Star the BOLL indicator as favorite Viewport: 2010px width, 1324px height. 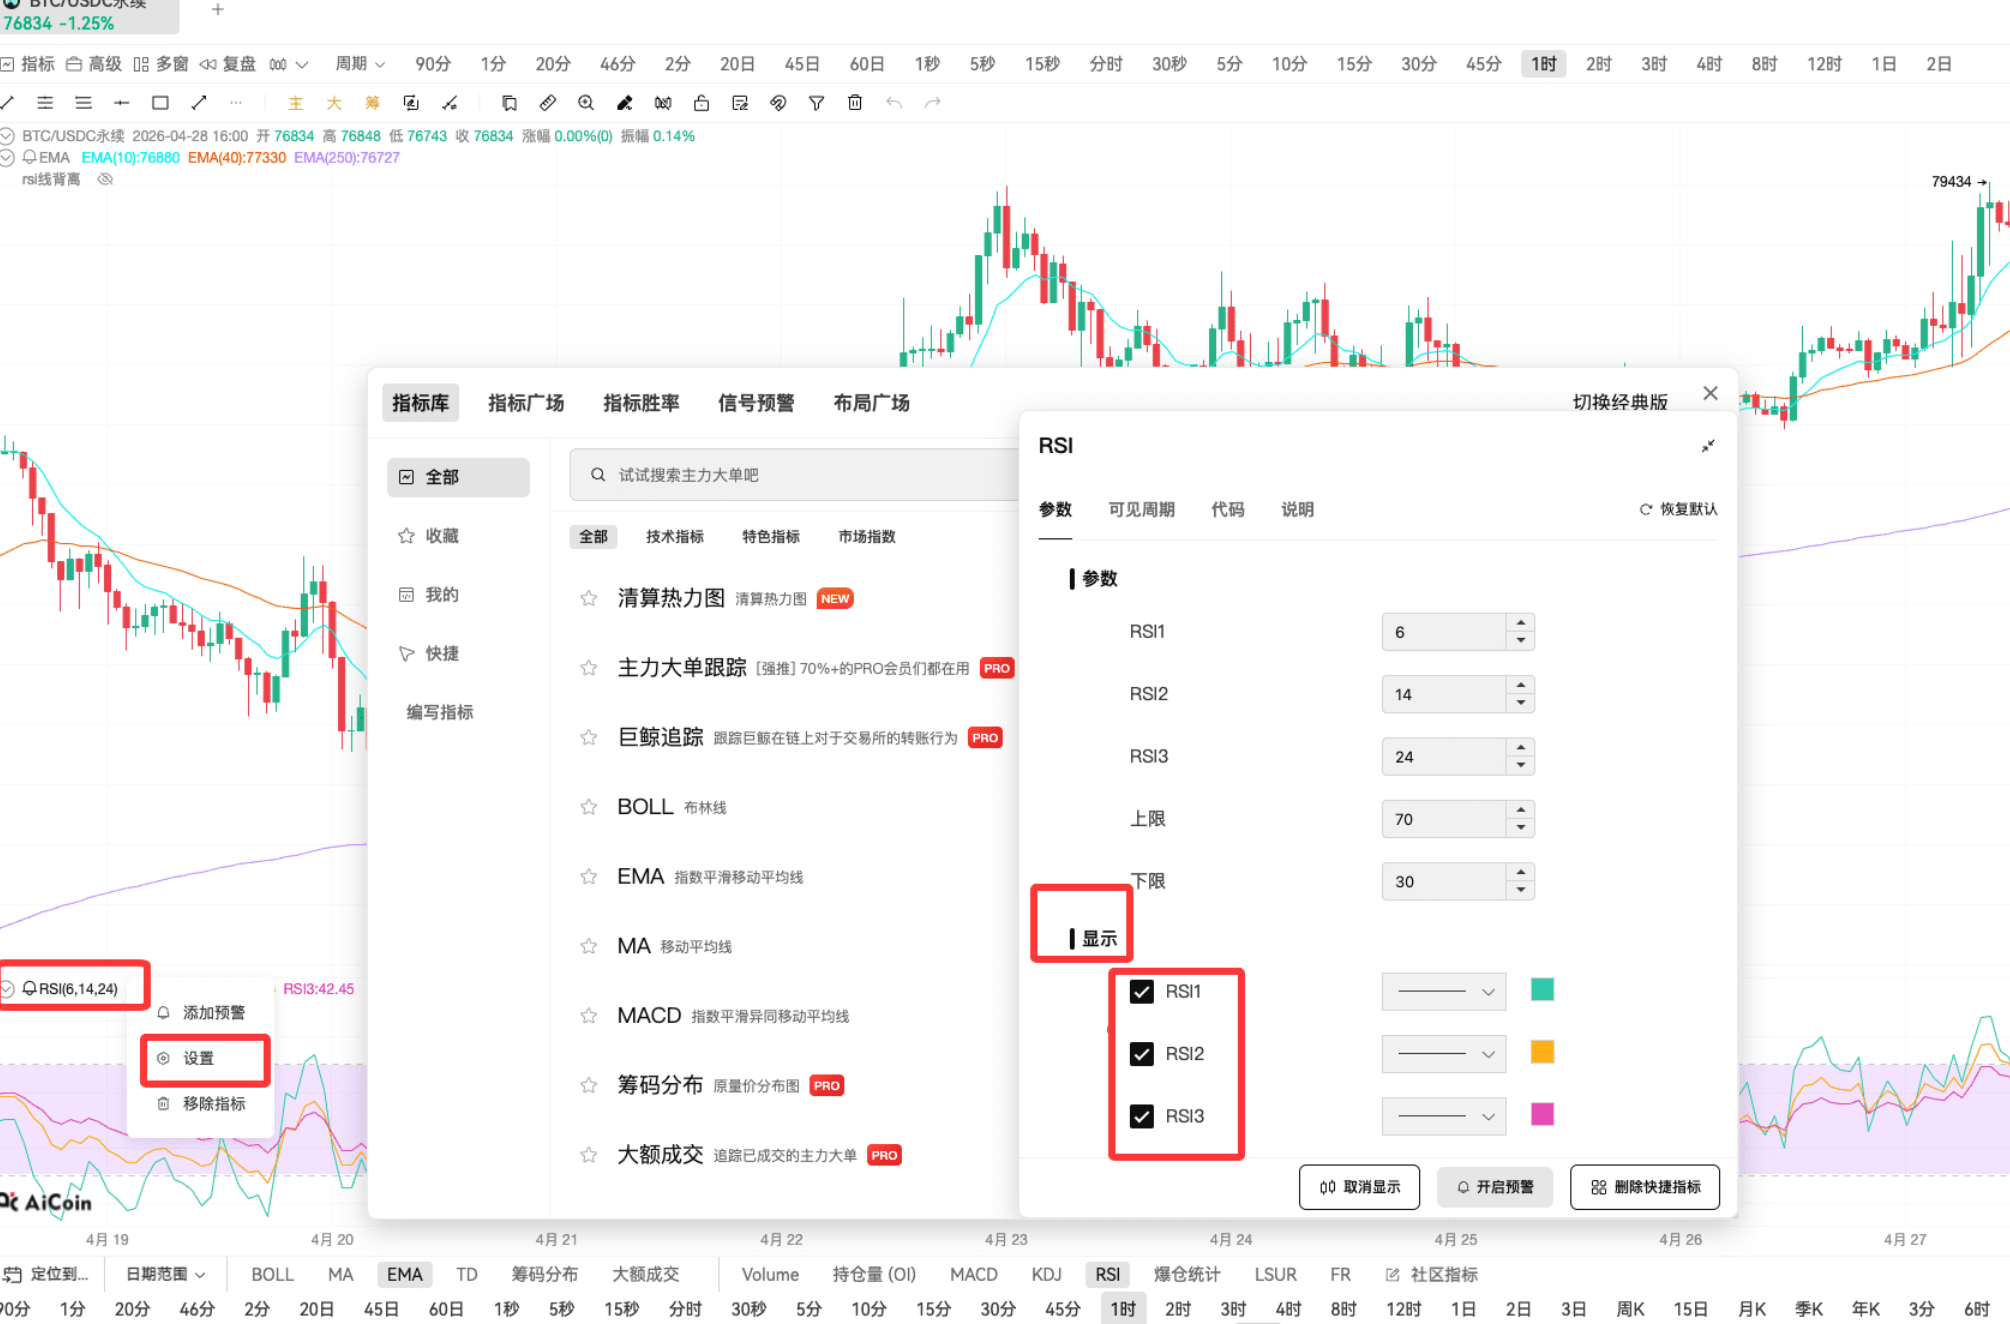tap(588, 806)
